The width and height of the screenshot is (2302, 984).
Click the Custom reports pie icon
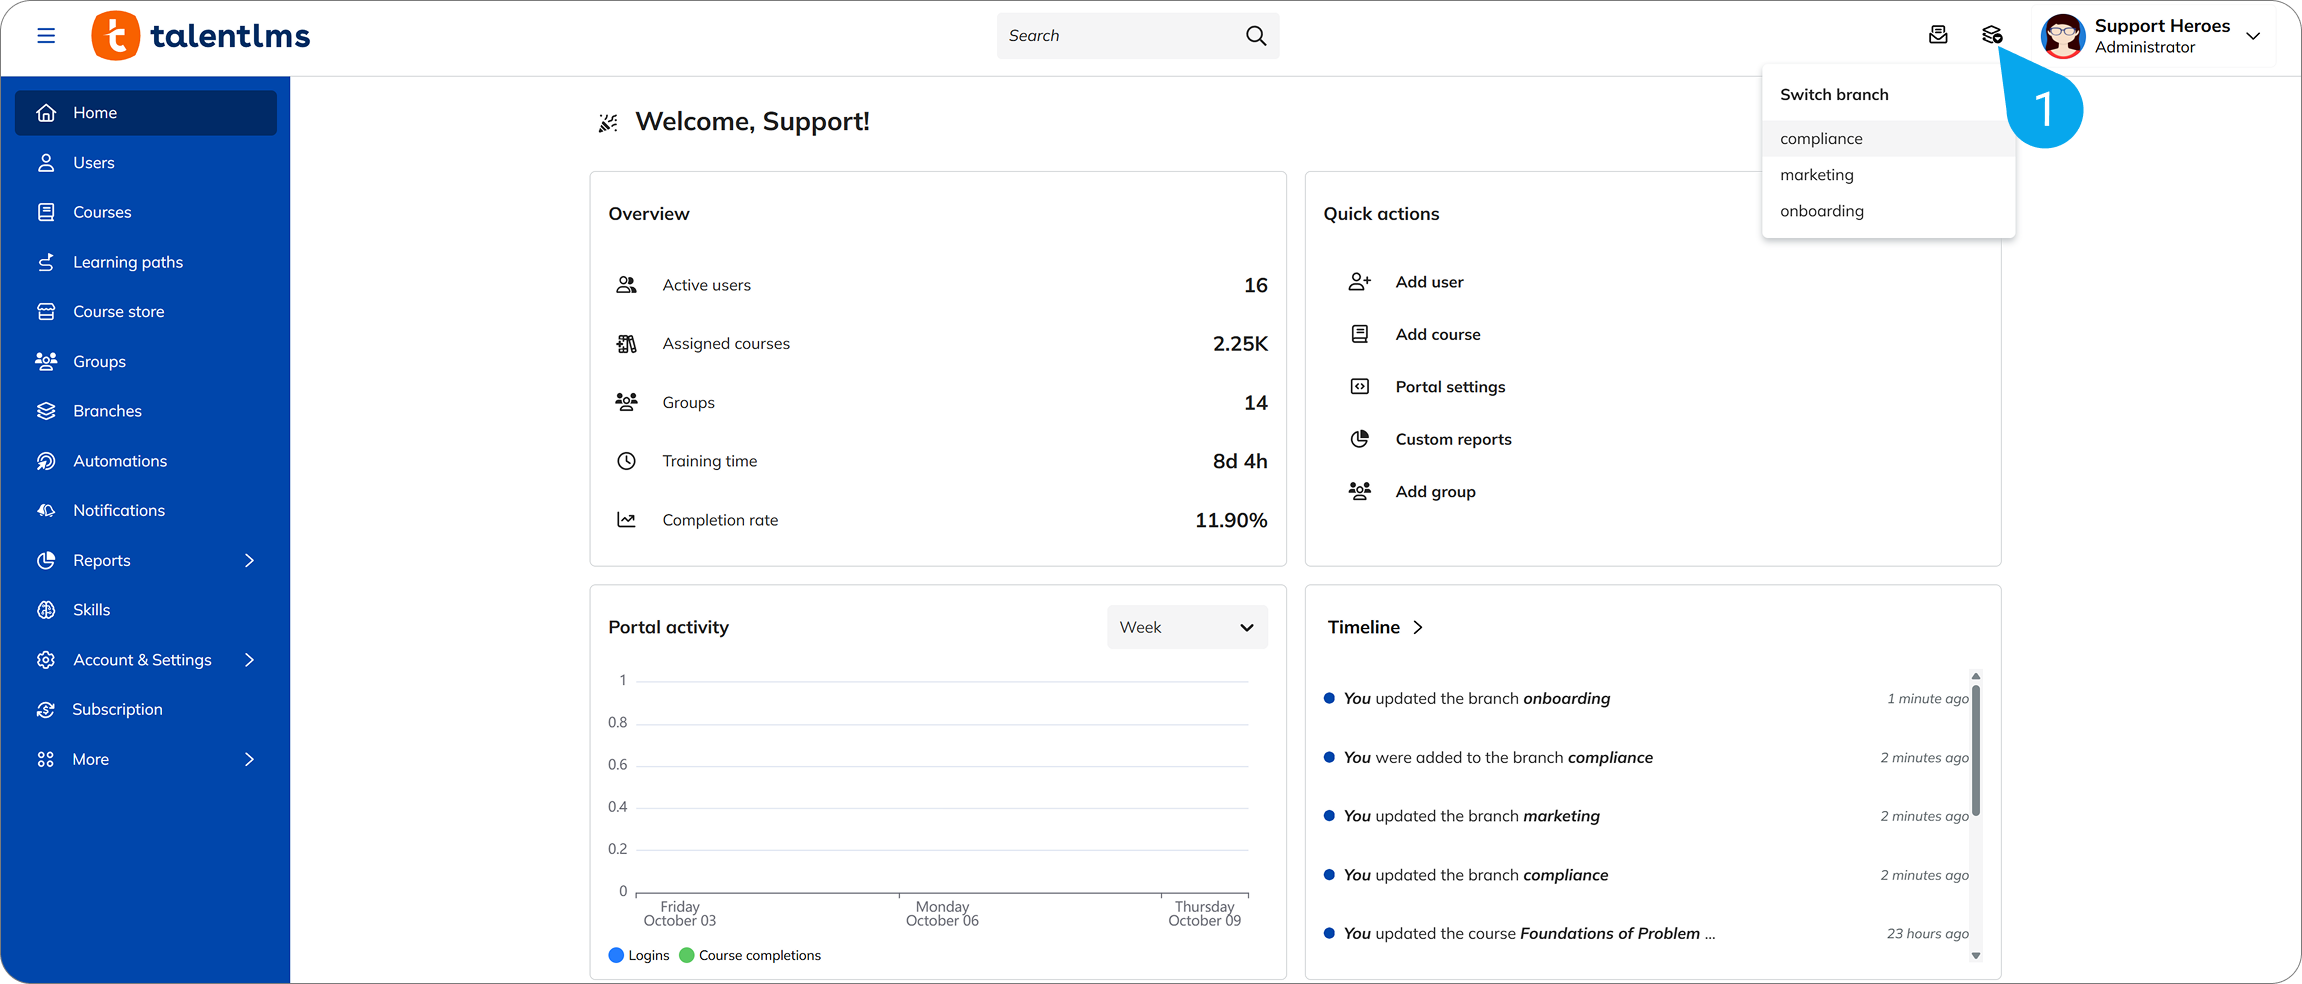click(1360, 438)
